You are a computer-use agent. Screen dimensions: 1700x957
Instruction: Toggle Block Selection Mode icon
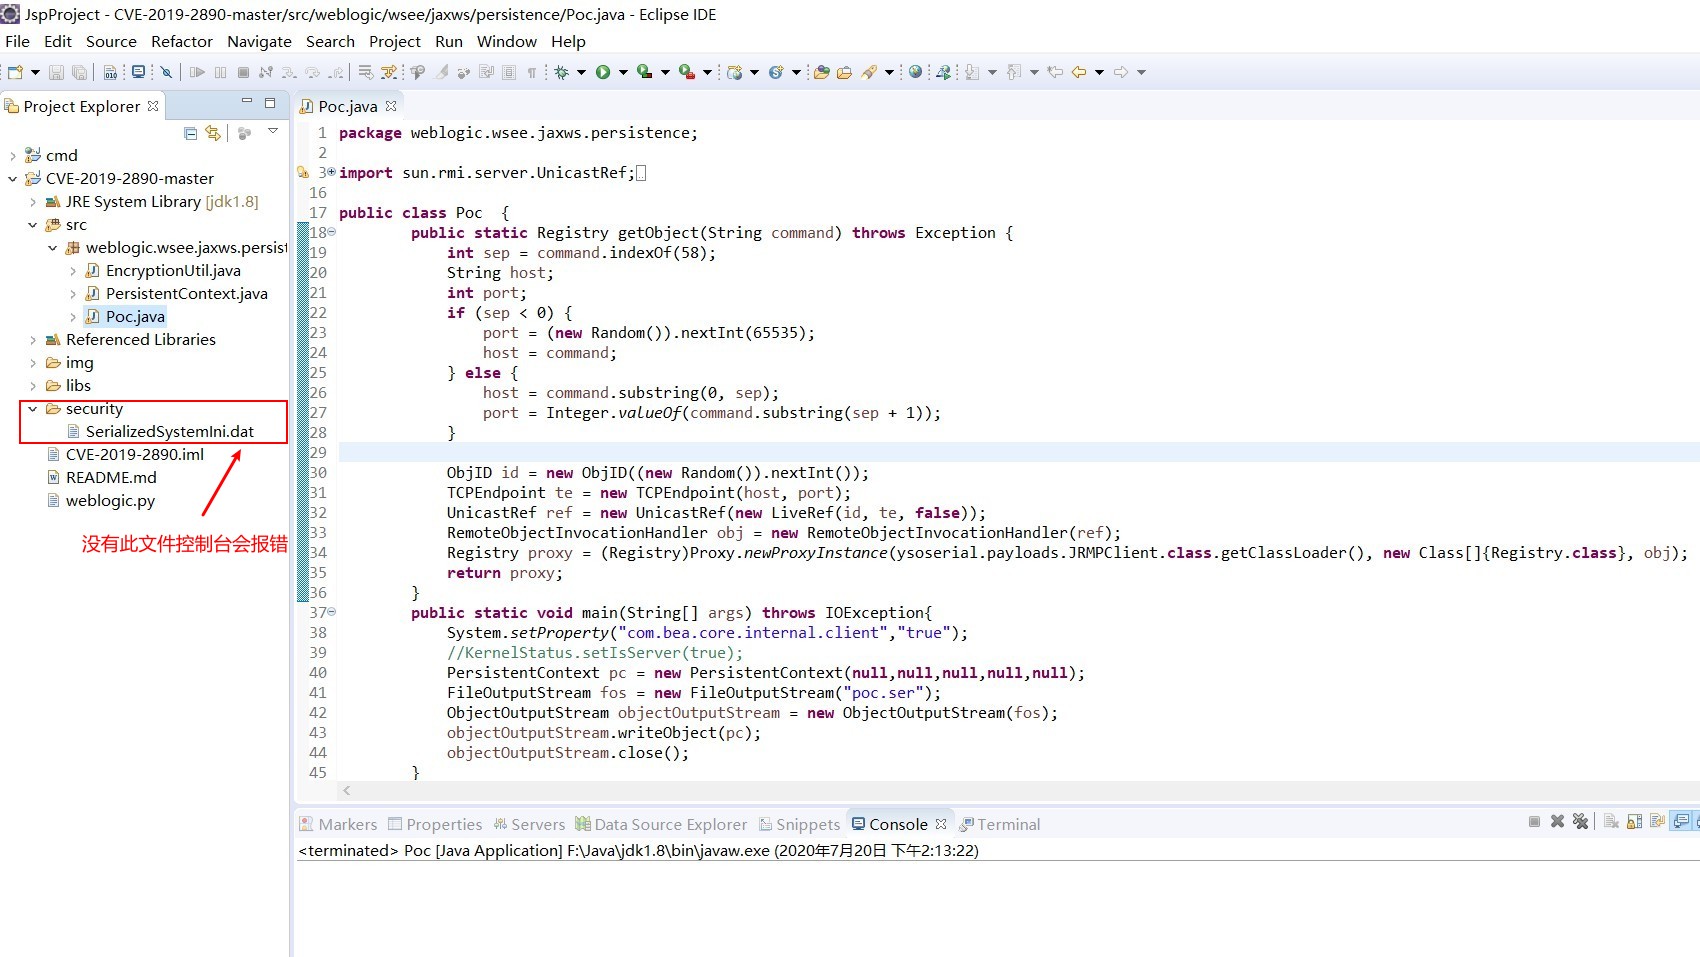click(x=509, y=72)
